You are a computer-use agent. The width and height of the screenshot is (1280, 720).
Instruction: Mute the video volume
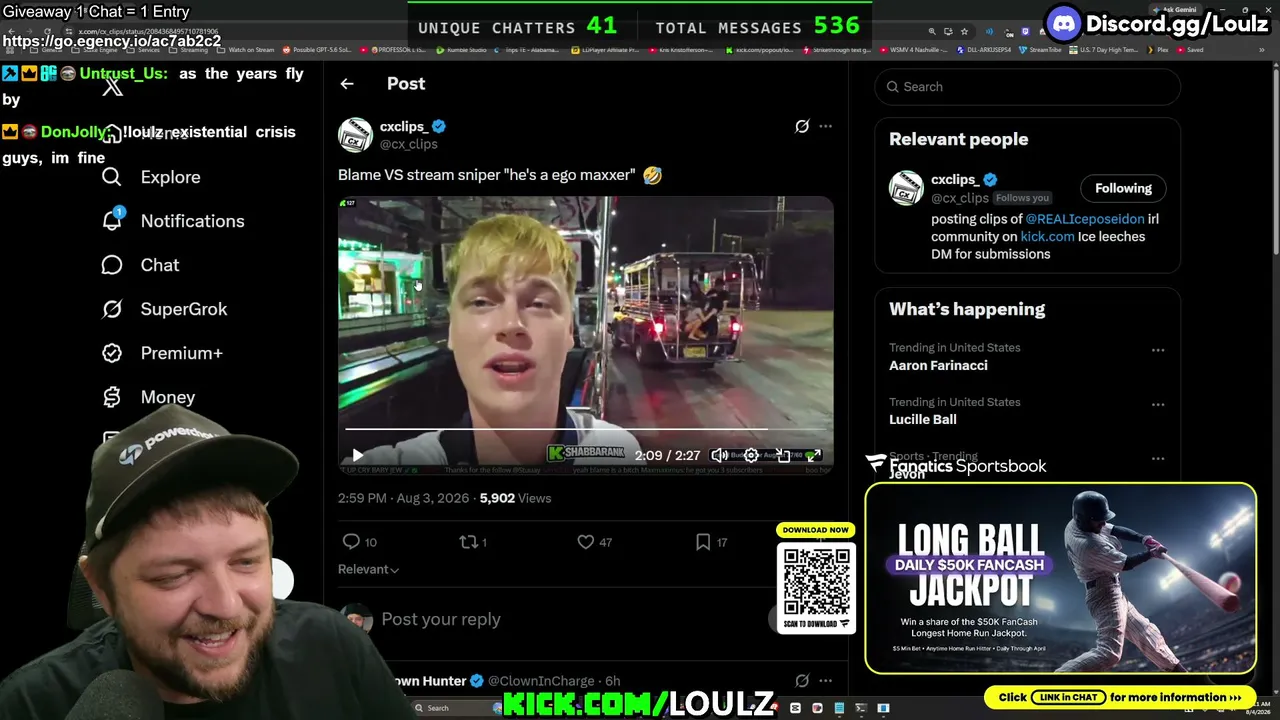click(x=719, y=455)
